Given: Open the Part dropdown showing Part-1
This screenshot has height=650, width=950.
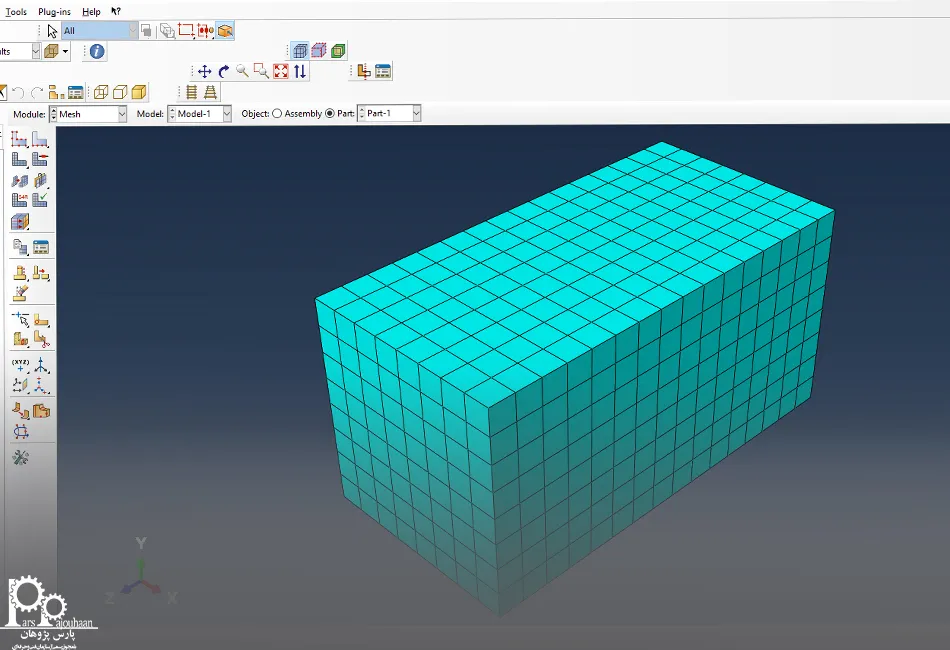Looking at the screenshot, I should (416, 114).
